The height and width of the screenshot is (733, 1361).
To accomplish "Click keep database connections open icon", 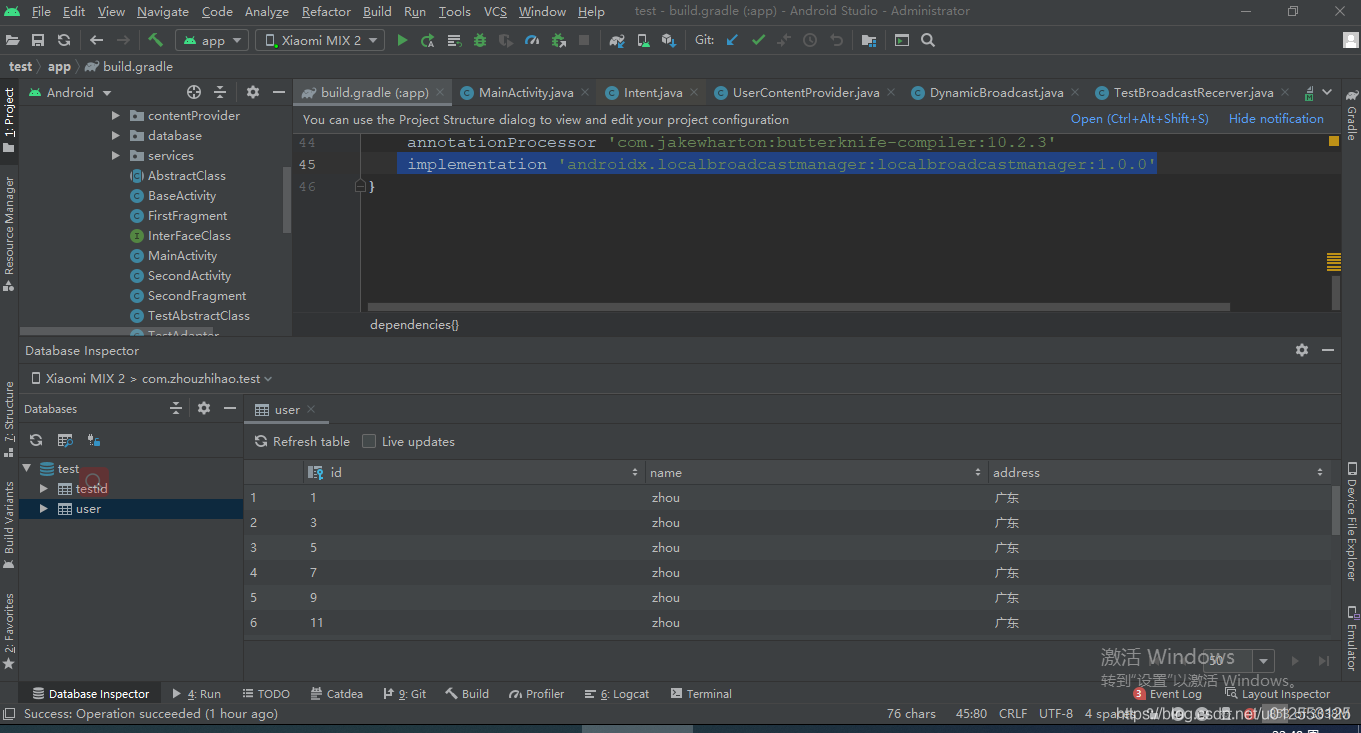I will click(x=94, y=440).
